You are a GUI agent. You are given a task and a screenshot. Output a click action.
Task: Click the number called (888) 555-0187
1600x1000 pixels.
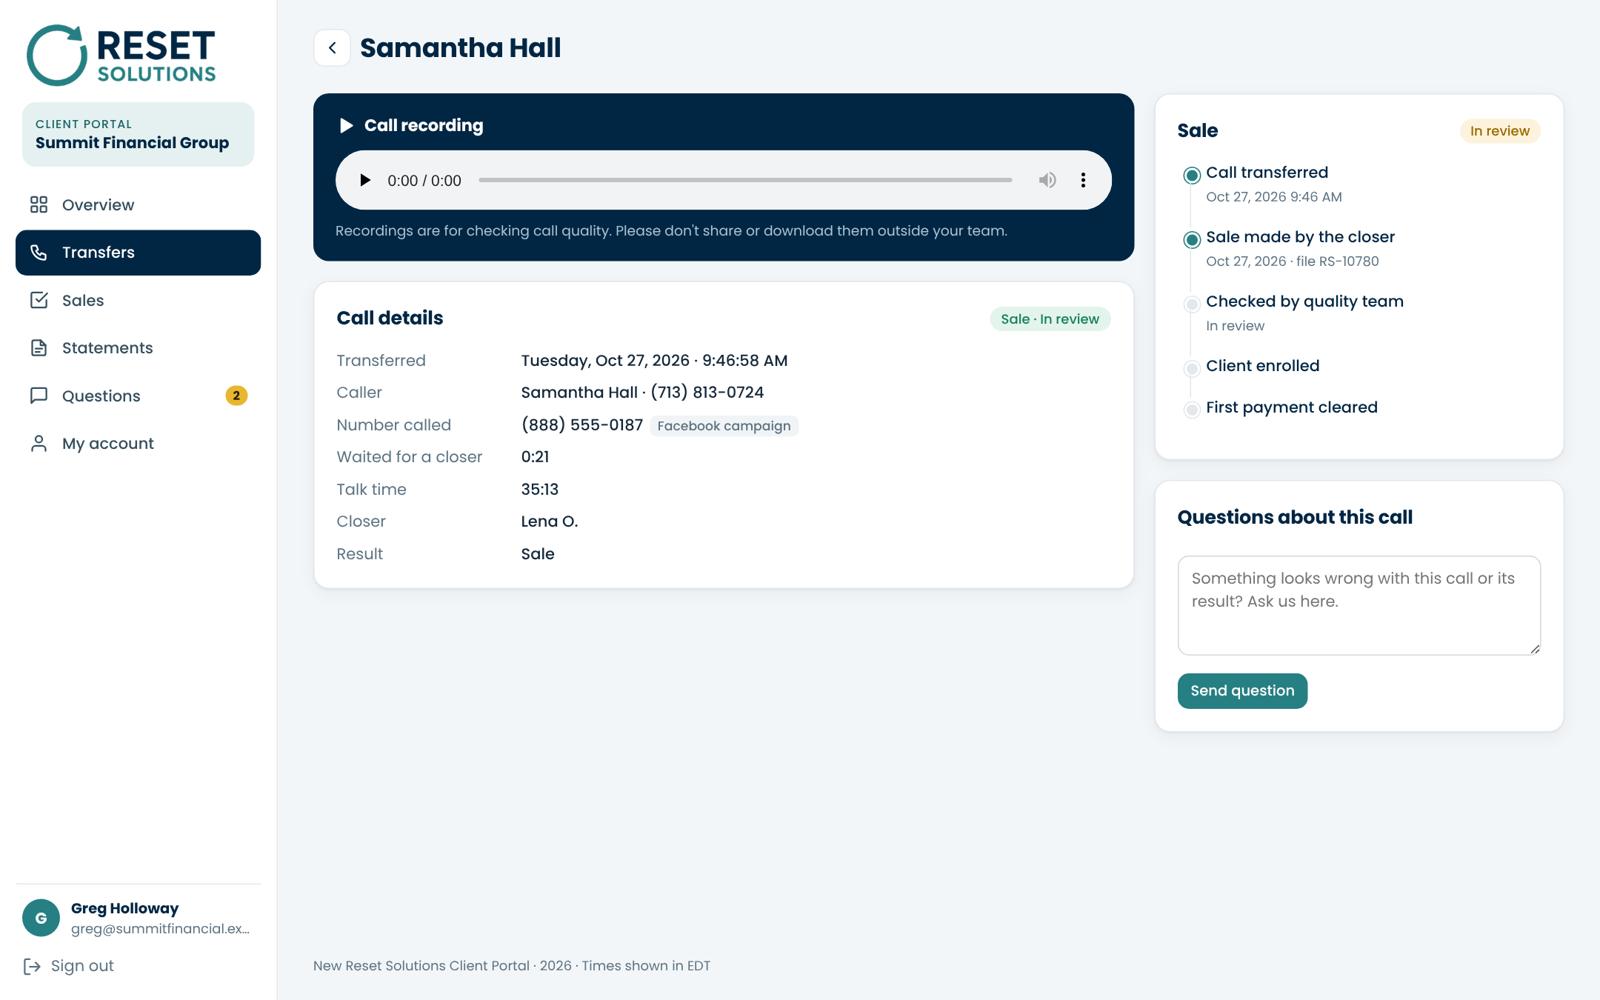[x=582, y=425]
